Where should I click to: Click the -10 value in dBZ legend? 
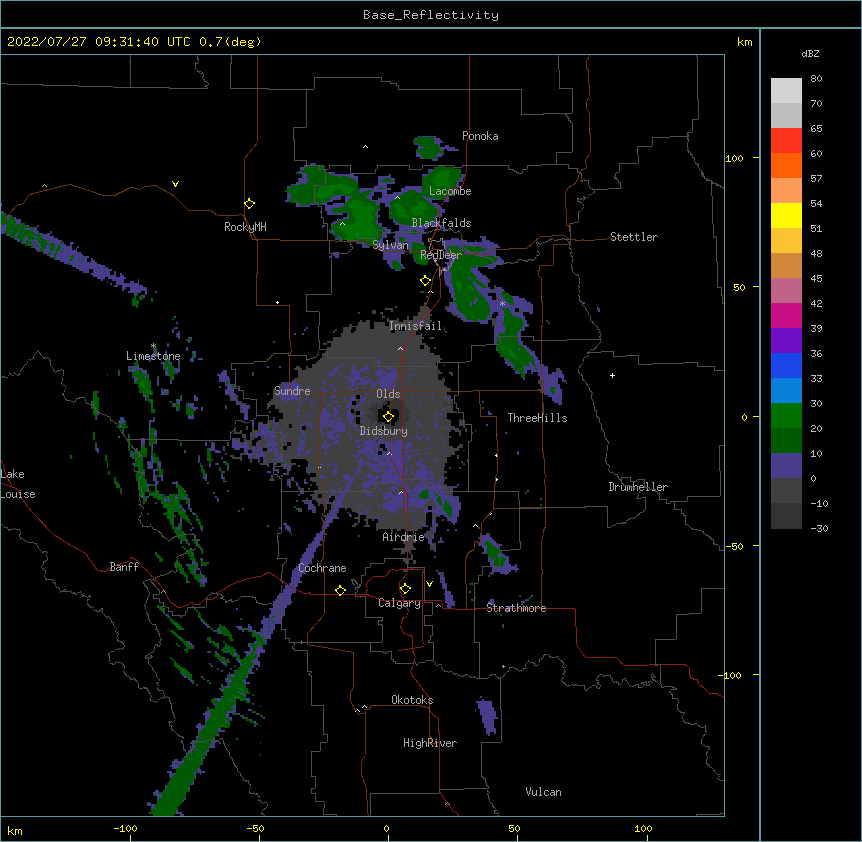[819, 503]
